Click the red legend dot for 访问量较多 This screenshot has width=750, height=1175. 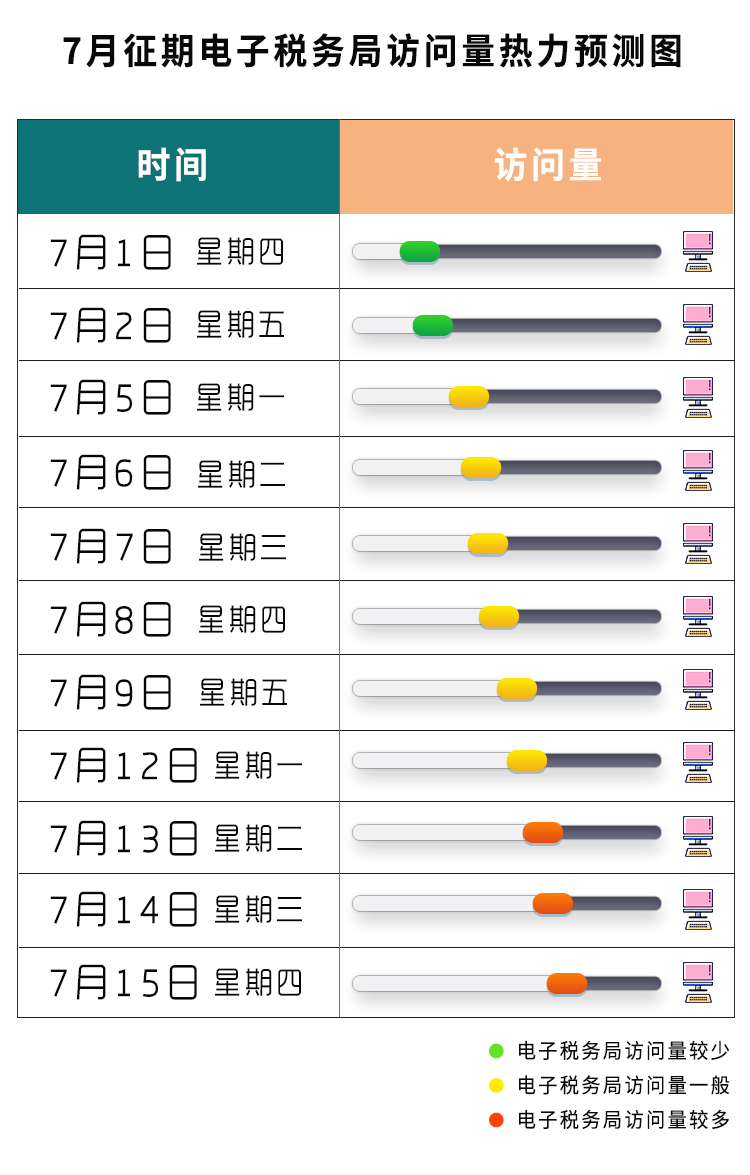496,1120
